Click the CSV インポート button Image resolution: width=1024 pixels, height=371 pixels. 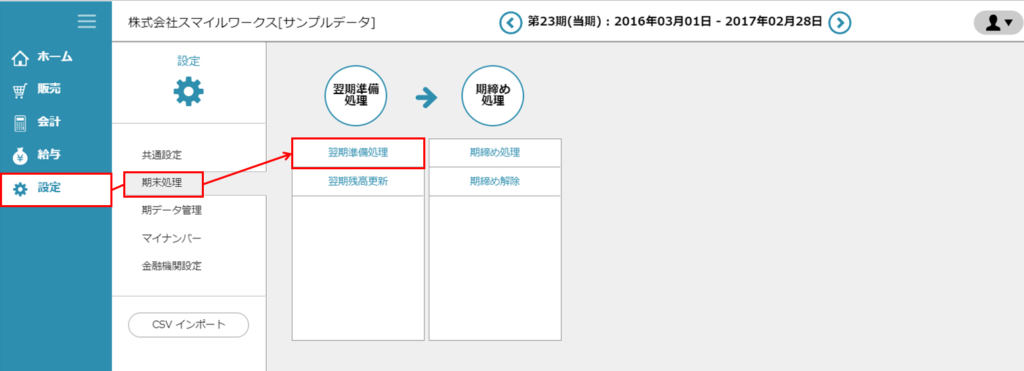tap(188, 325)
